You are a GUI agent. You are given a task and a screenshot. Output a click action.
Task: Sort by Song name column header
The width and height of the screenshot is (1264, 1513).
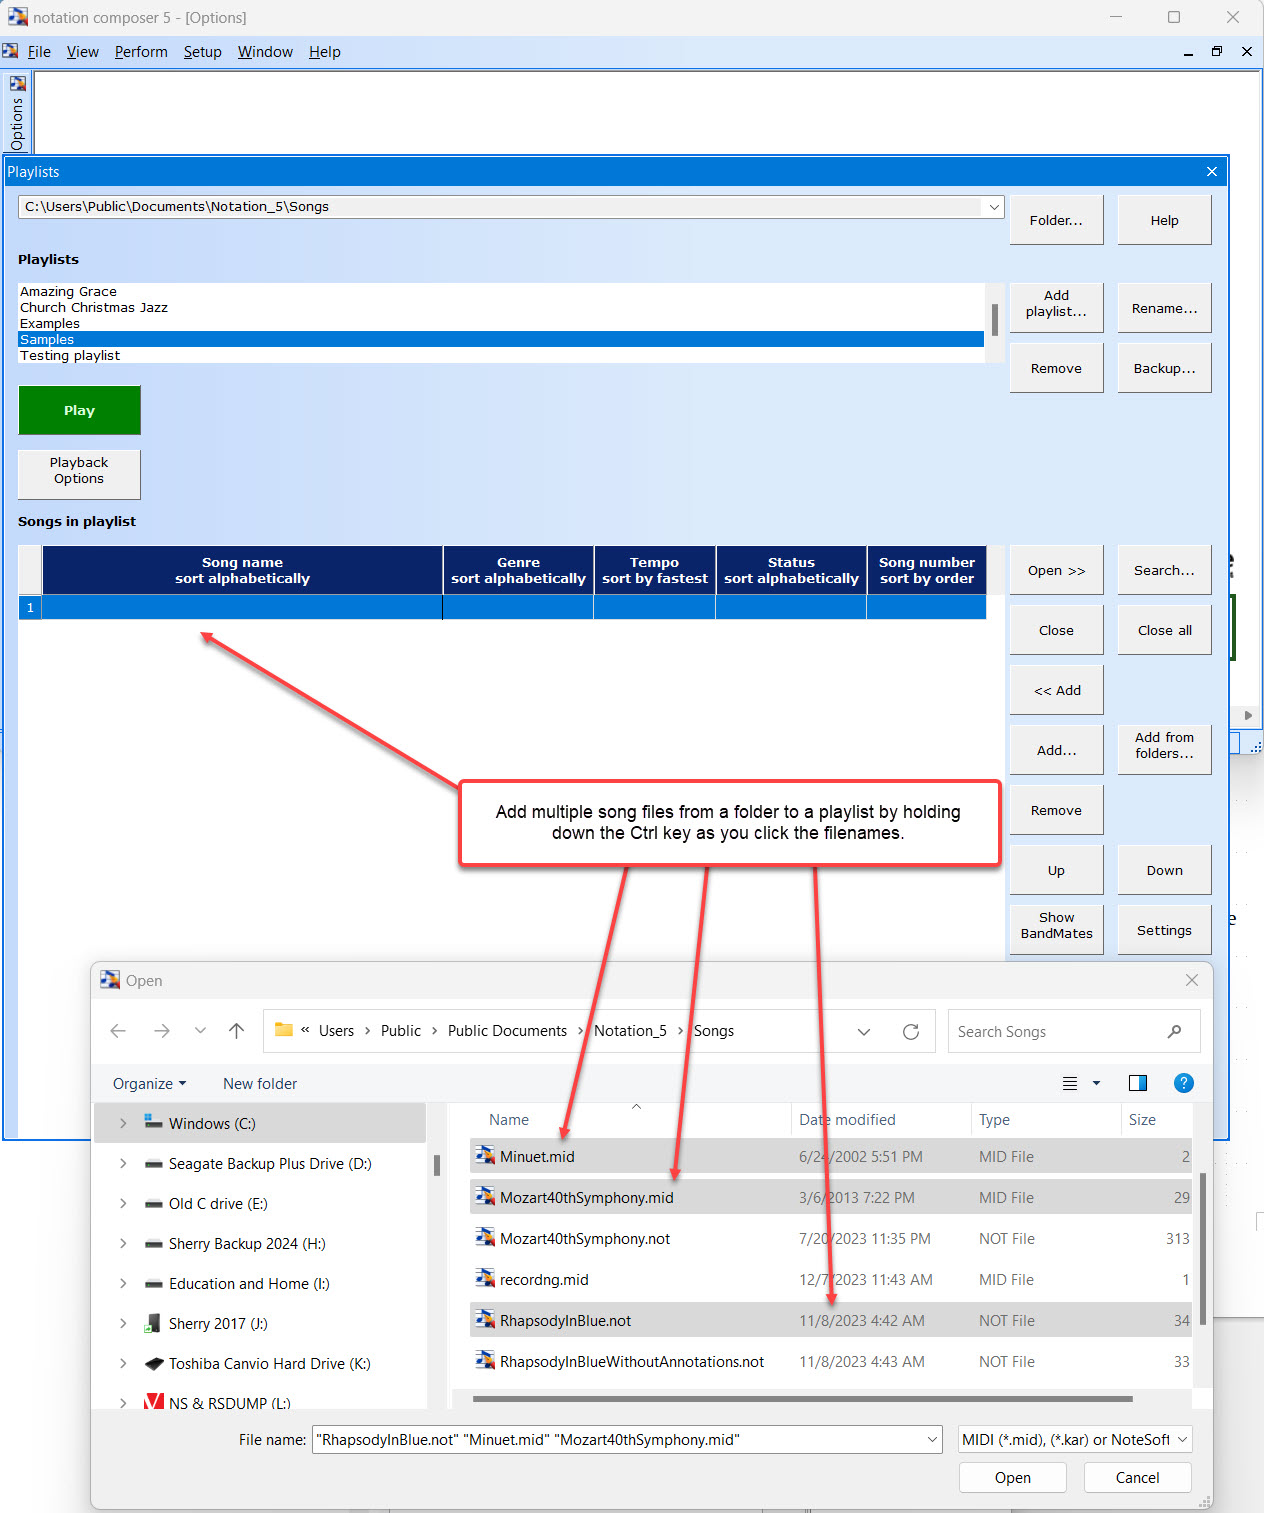242,571
